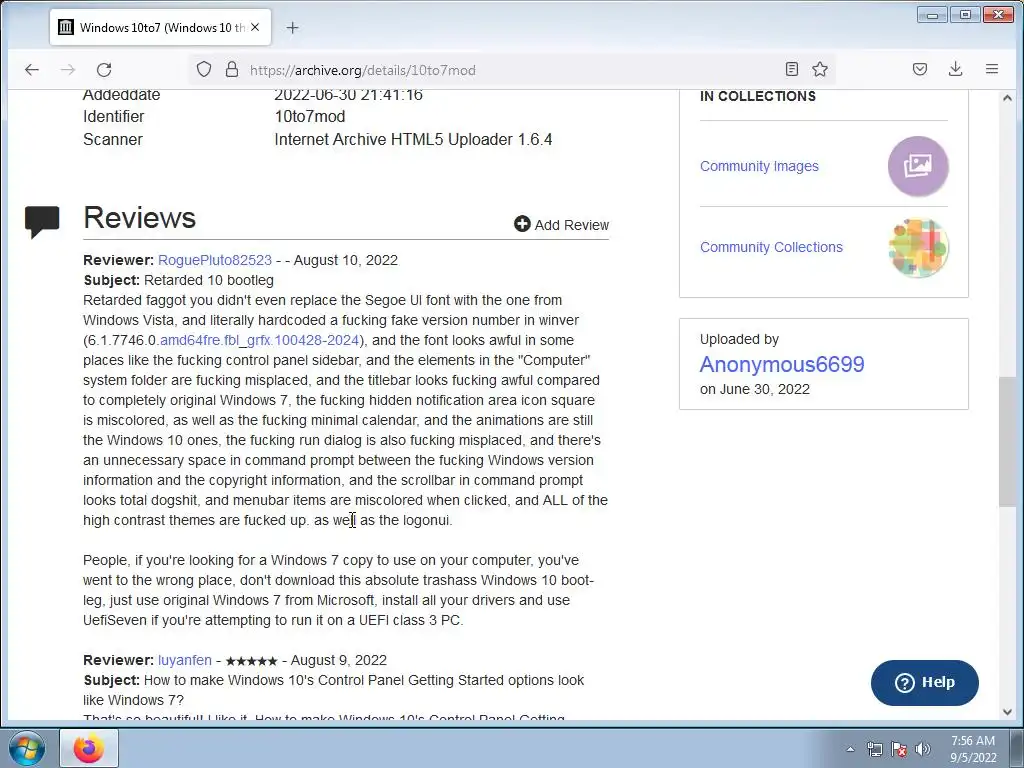The image size is (1024, 768).
Task: Click the 'August 10, 2022' review date
Action: [x=345, y=260]
